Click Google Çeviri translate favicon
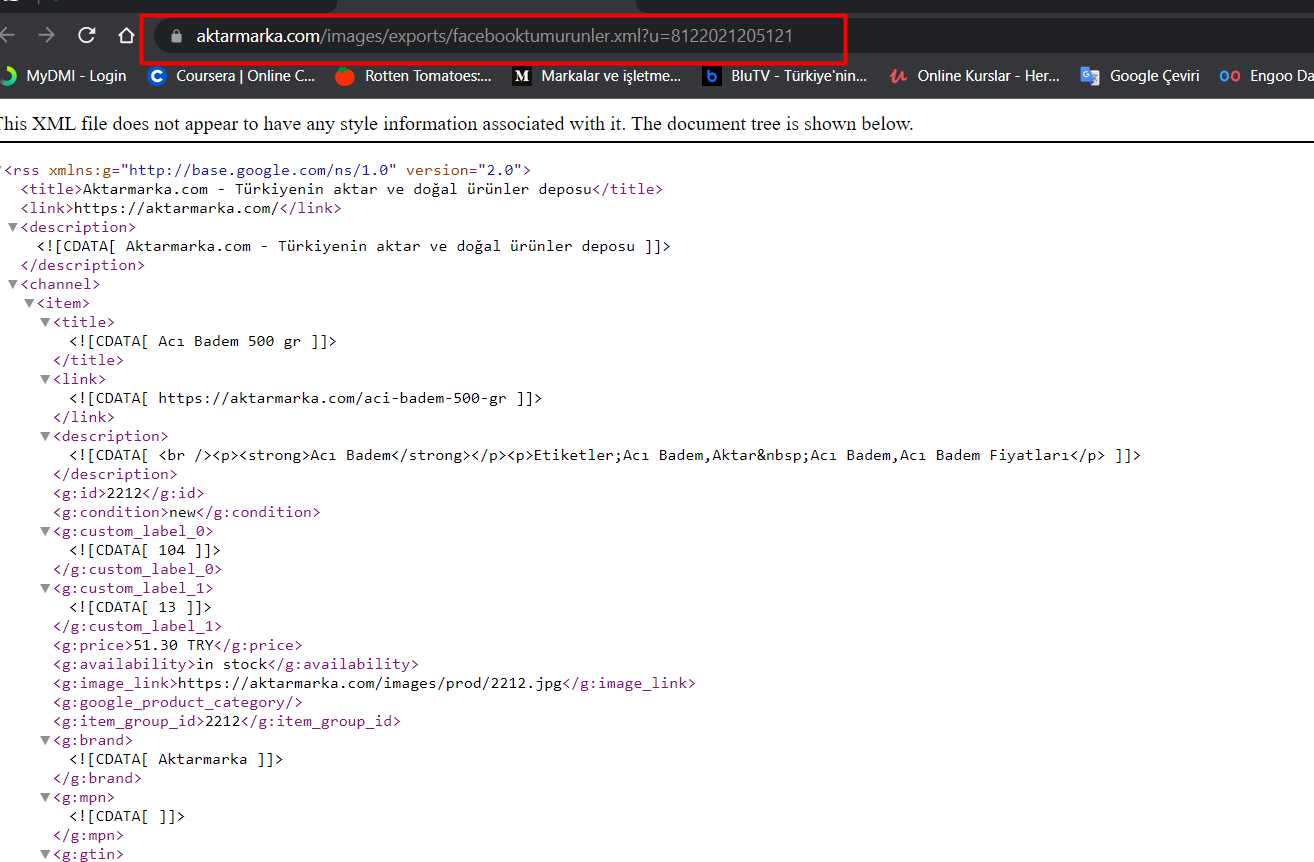 point(1090,76)
